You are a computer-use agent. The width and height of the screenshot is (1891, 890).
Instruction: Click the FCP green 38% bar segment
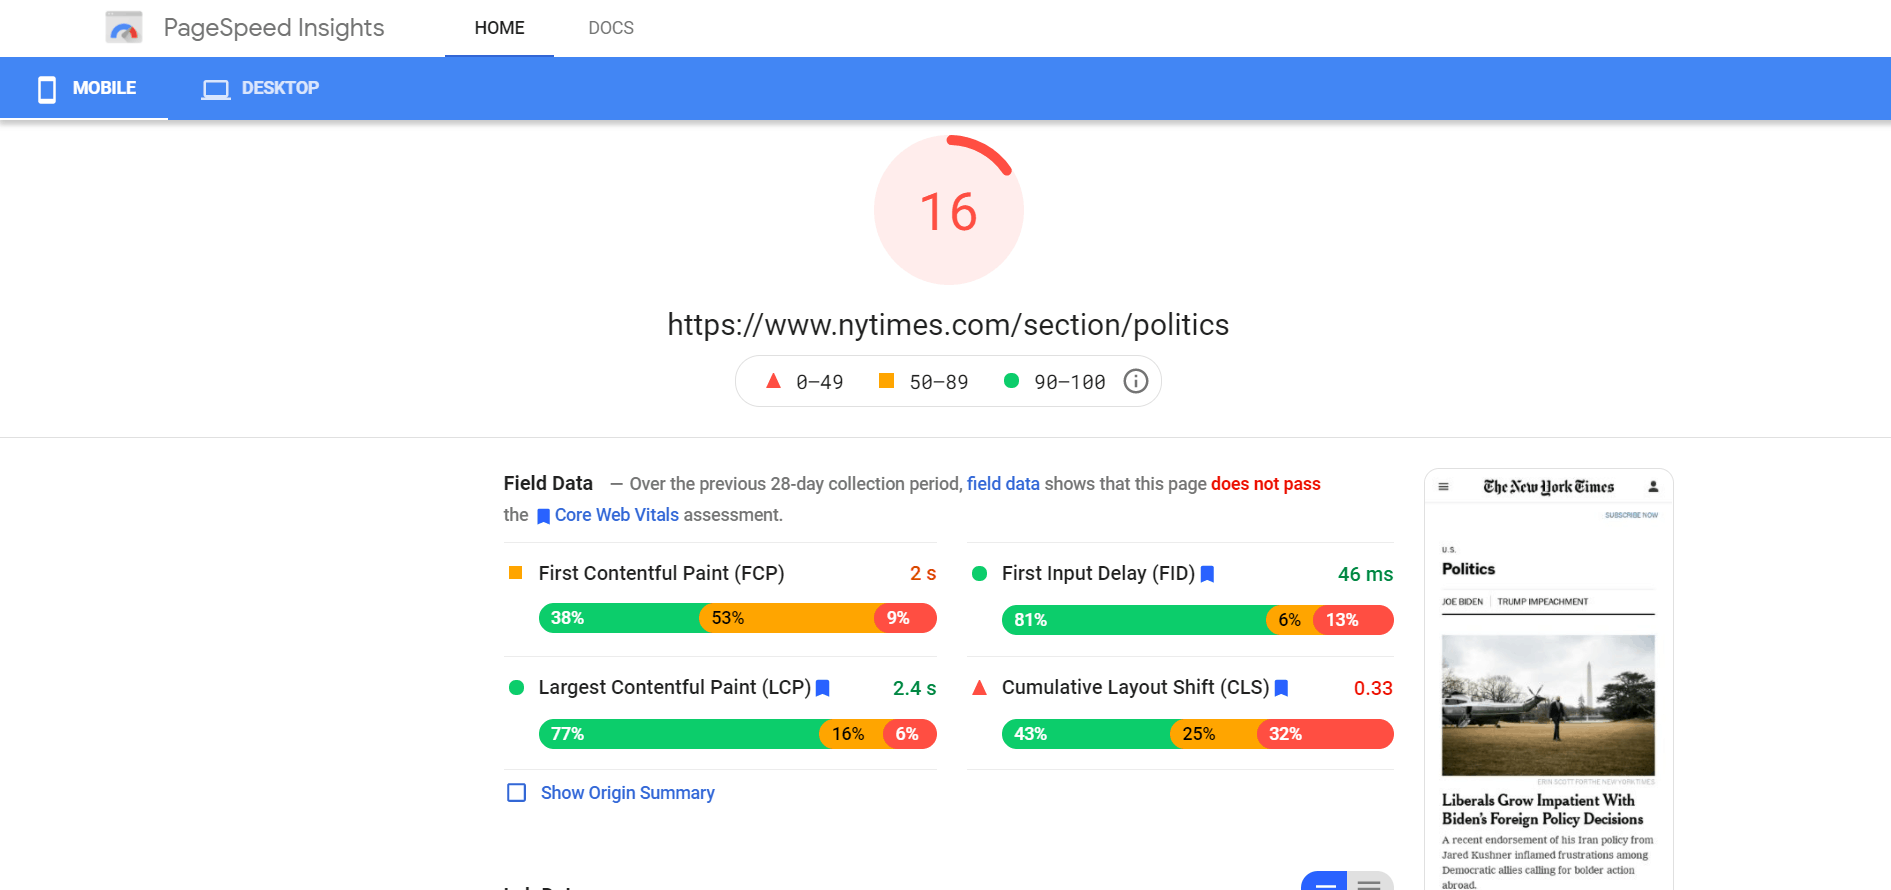[x=619, y=618]
